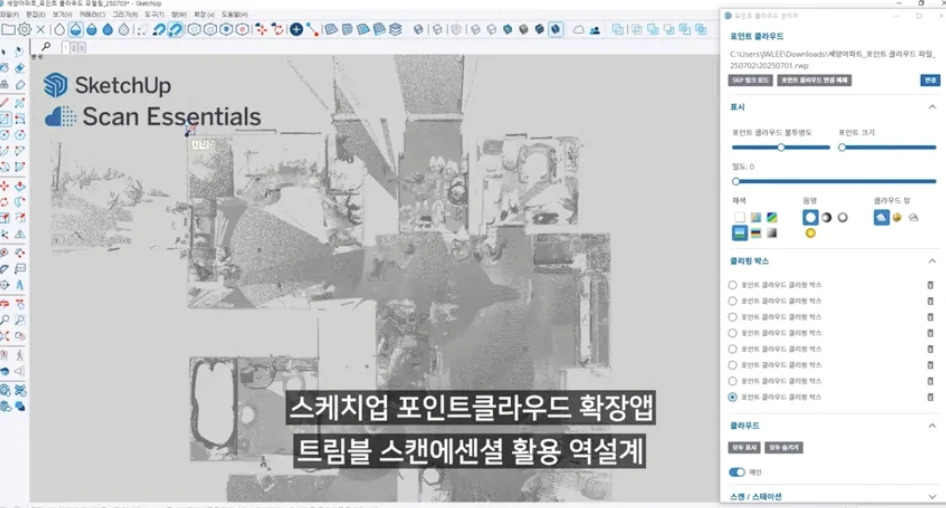This screenshot has height=508, width=946.
Task: Click the red-dotted line point tool icon
Action: coord(312,29)
